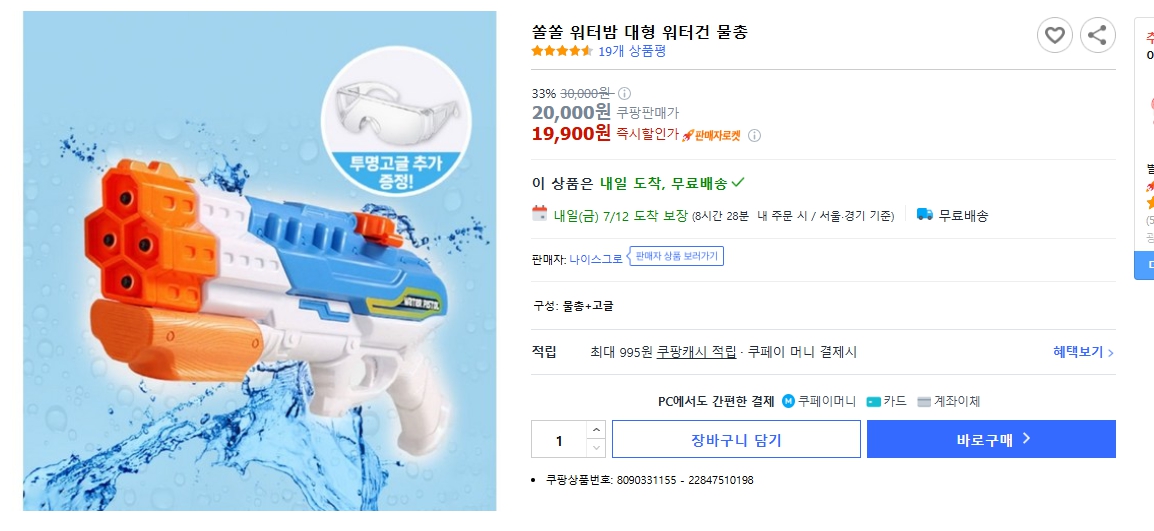
Task: Click the calendar icon next to 내일(금) 도착
Action: pyautogui.click(x=540, y=214)
